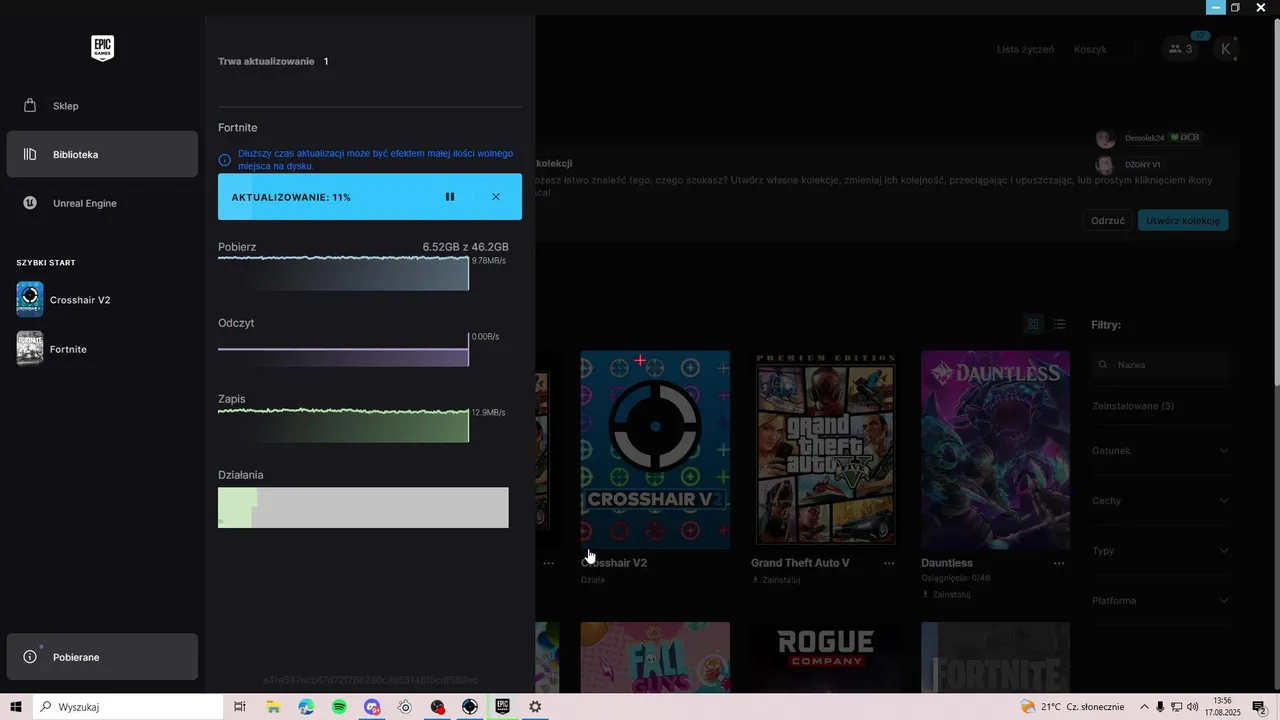The width and height of the screenshot is (1280, 720).
Task: Open the Crosshair V2 taskbar icon
Action: click(470, 707)
